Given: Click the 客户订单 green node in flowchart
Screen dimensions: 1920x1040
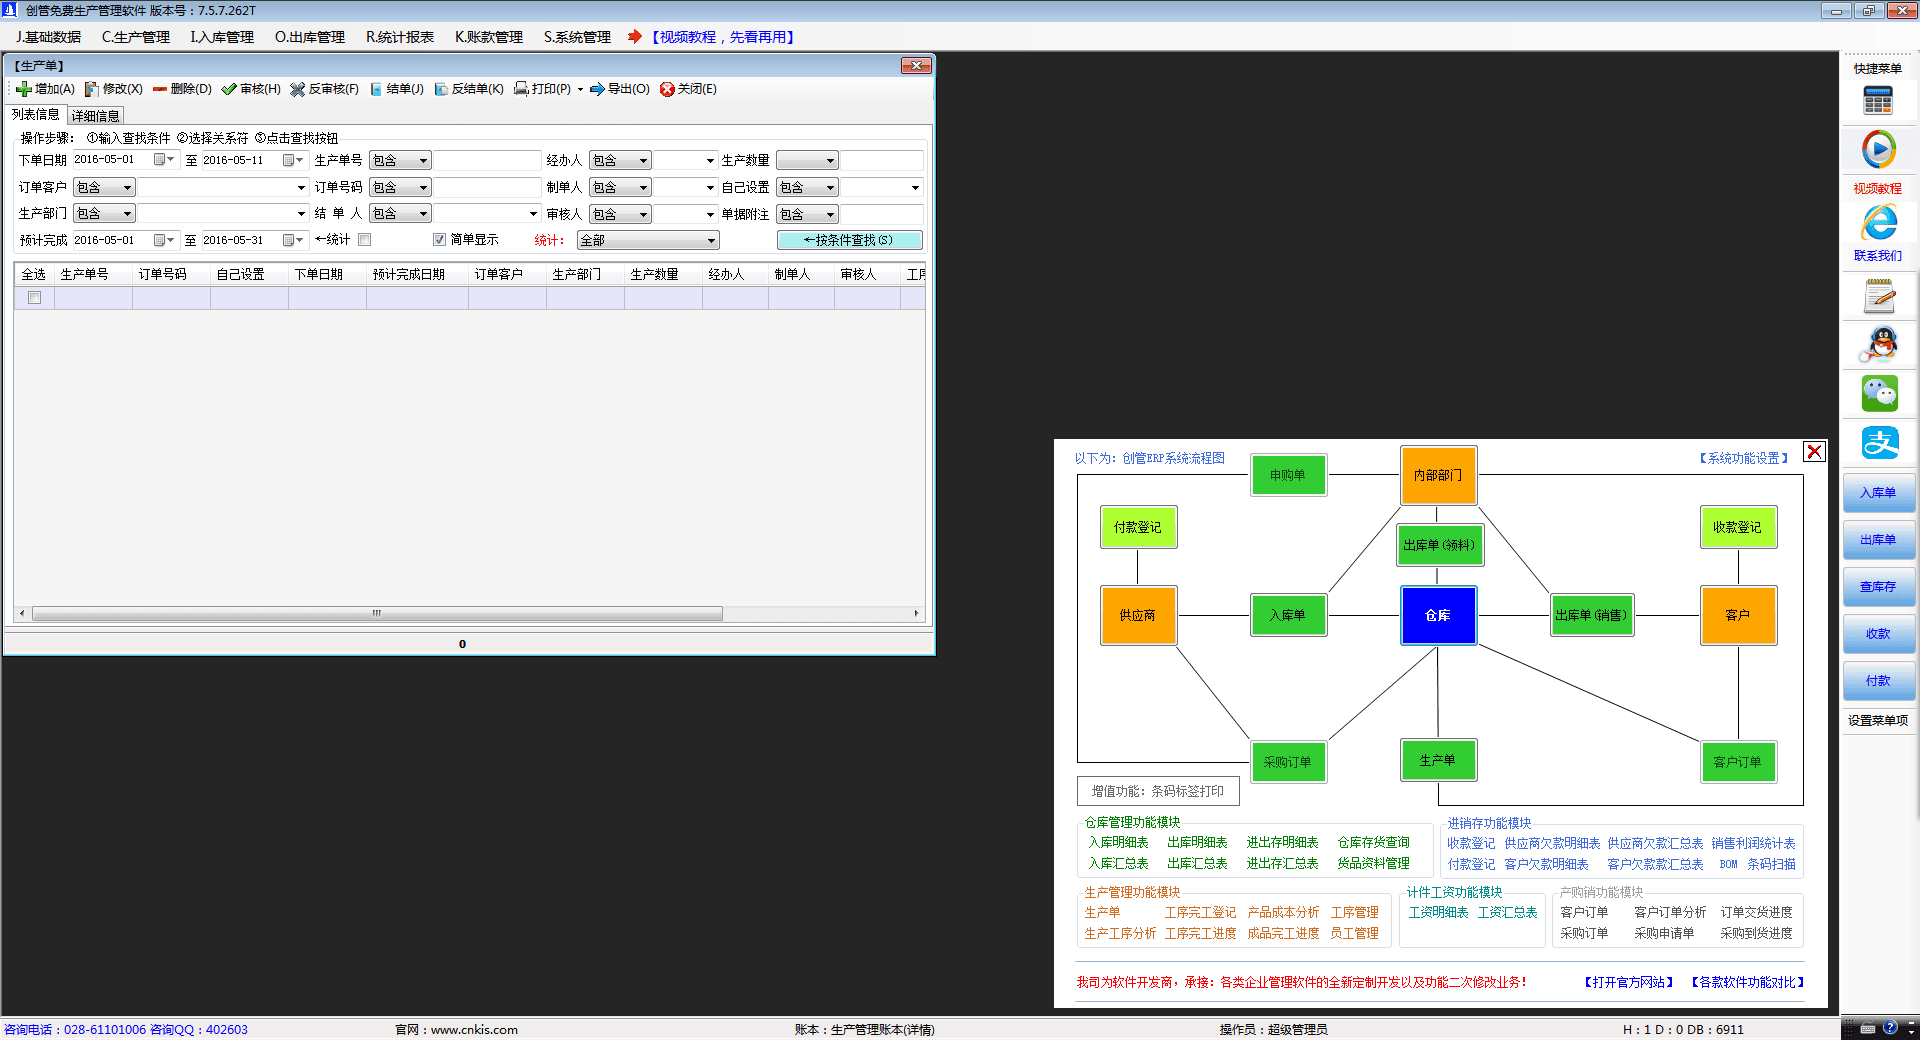Looking at the screenshot, I should point(1738,762).
